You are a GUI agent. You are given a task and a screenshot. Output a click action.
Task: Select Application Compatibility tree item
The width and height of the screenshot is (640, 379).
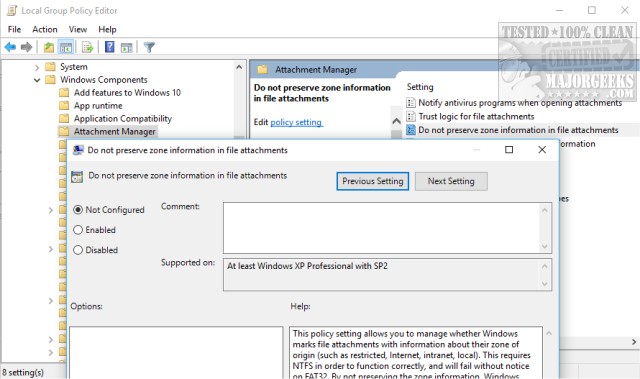point(123,119)
